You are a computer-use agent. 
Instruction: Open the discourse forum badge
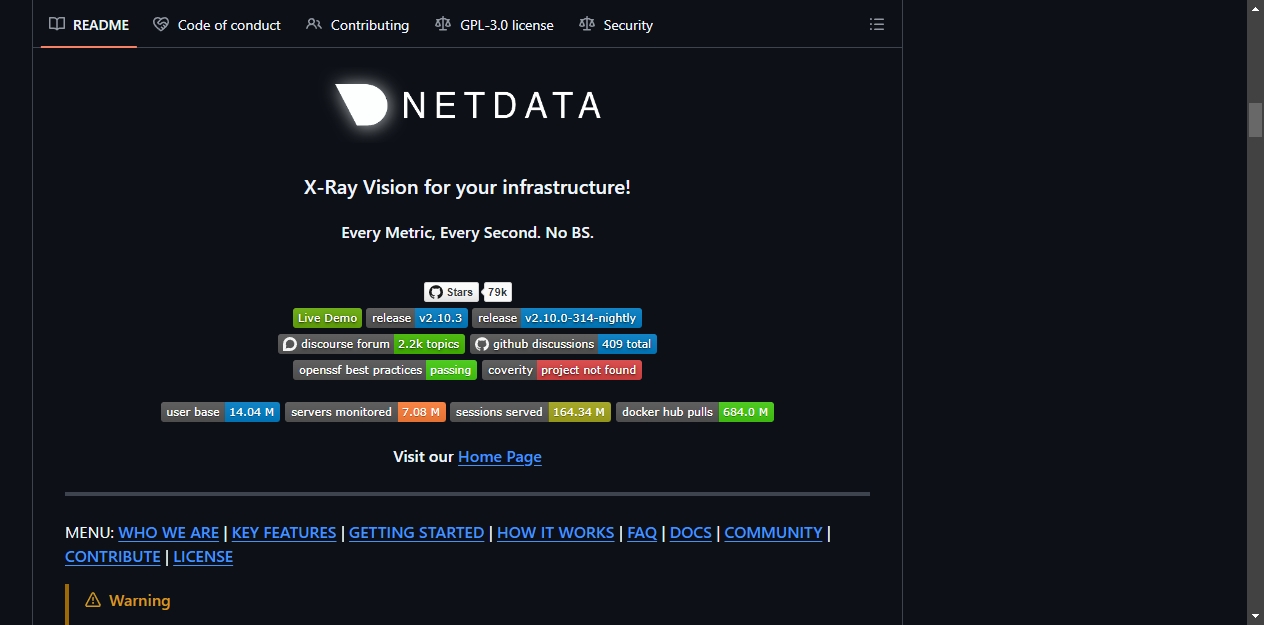pos(371,344)
